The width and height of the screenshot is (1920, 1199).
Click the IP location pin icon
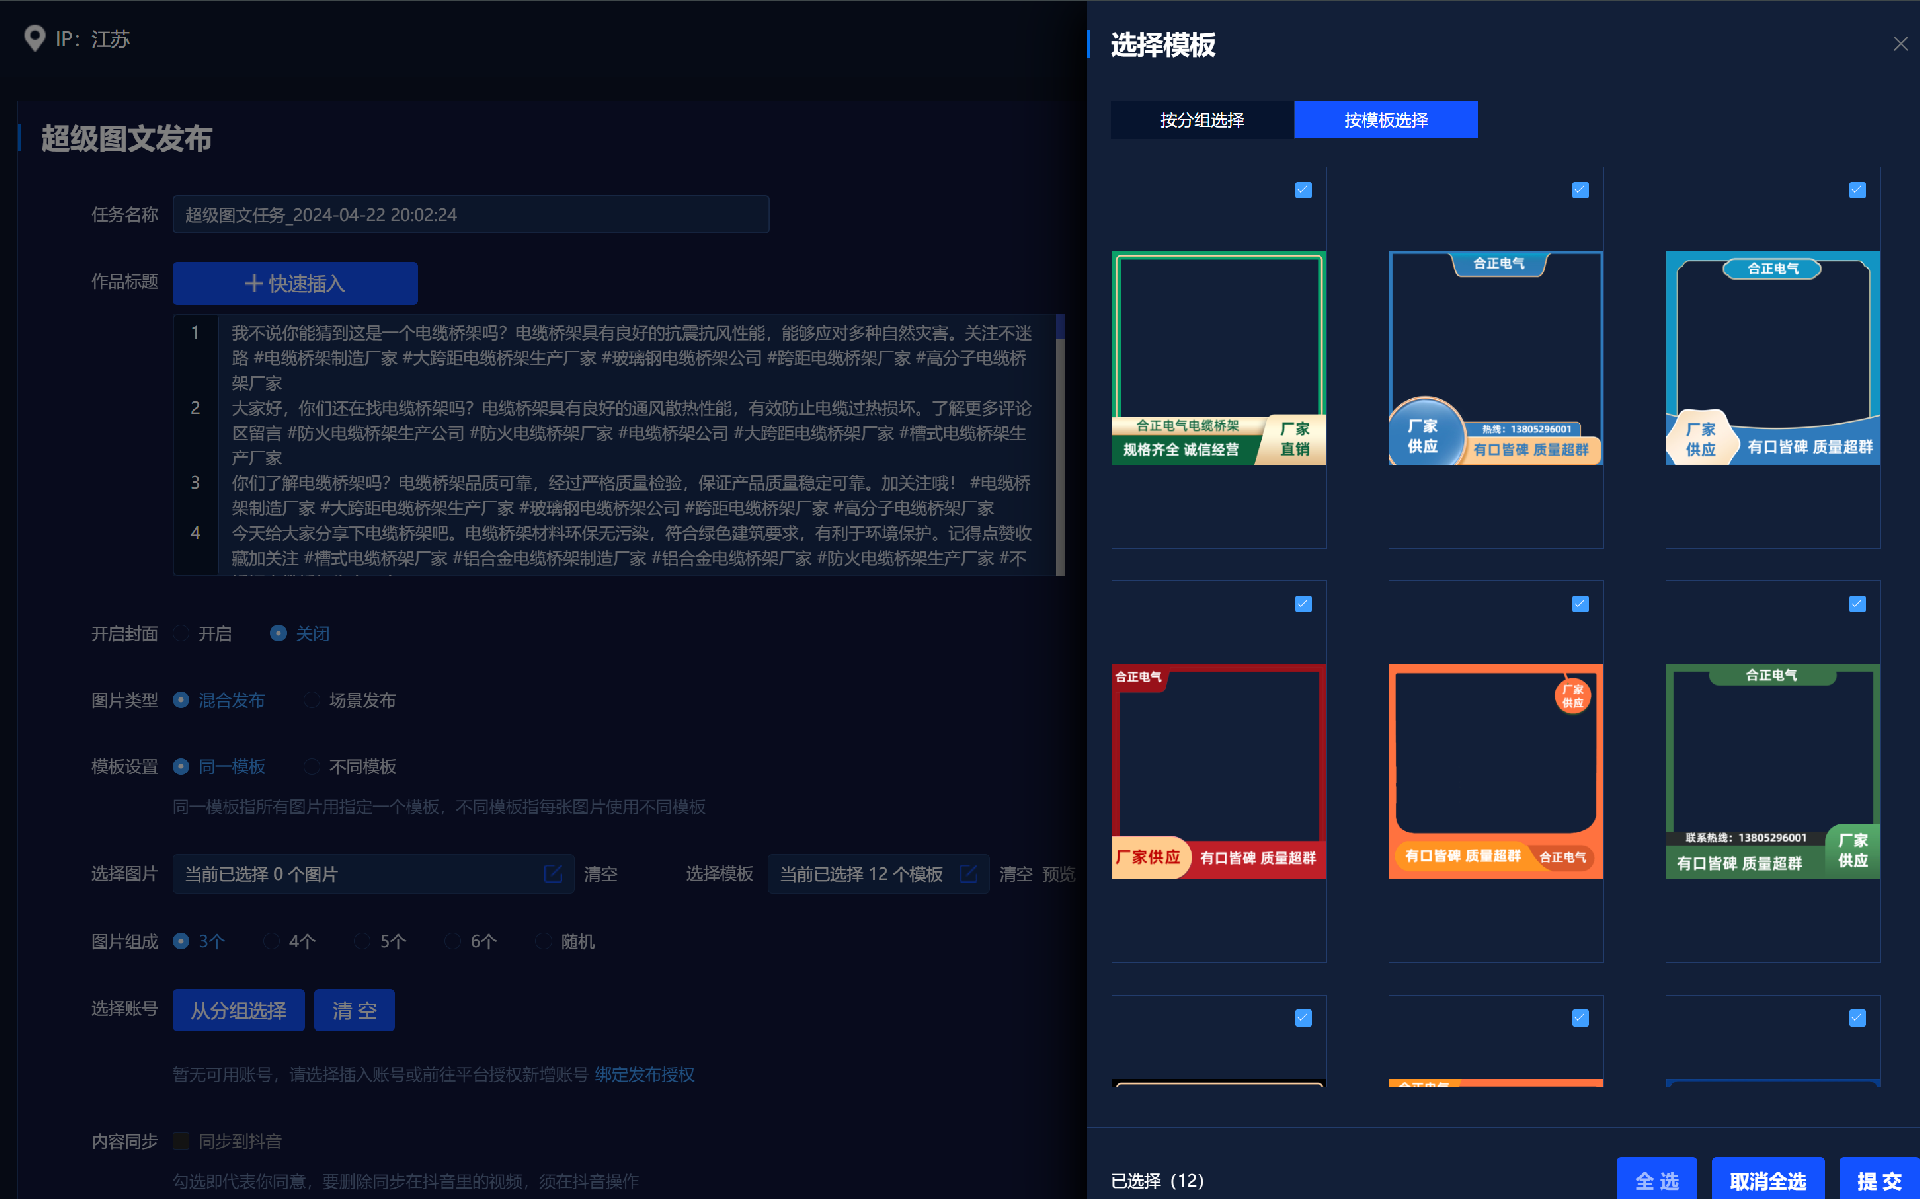35,39
